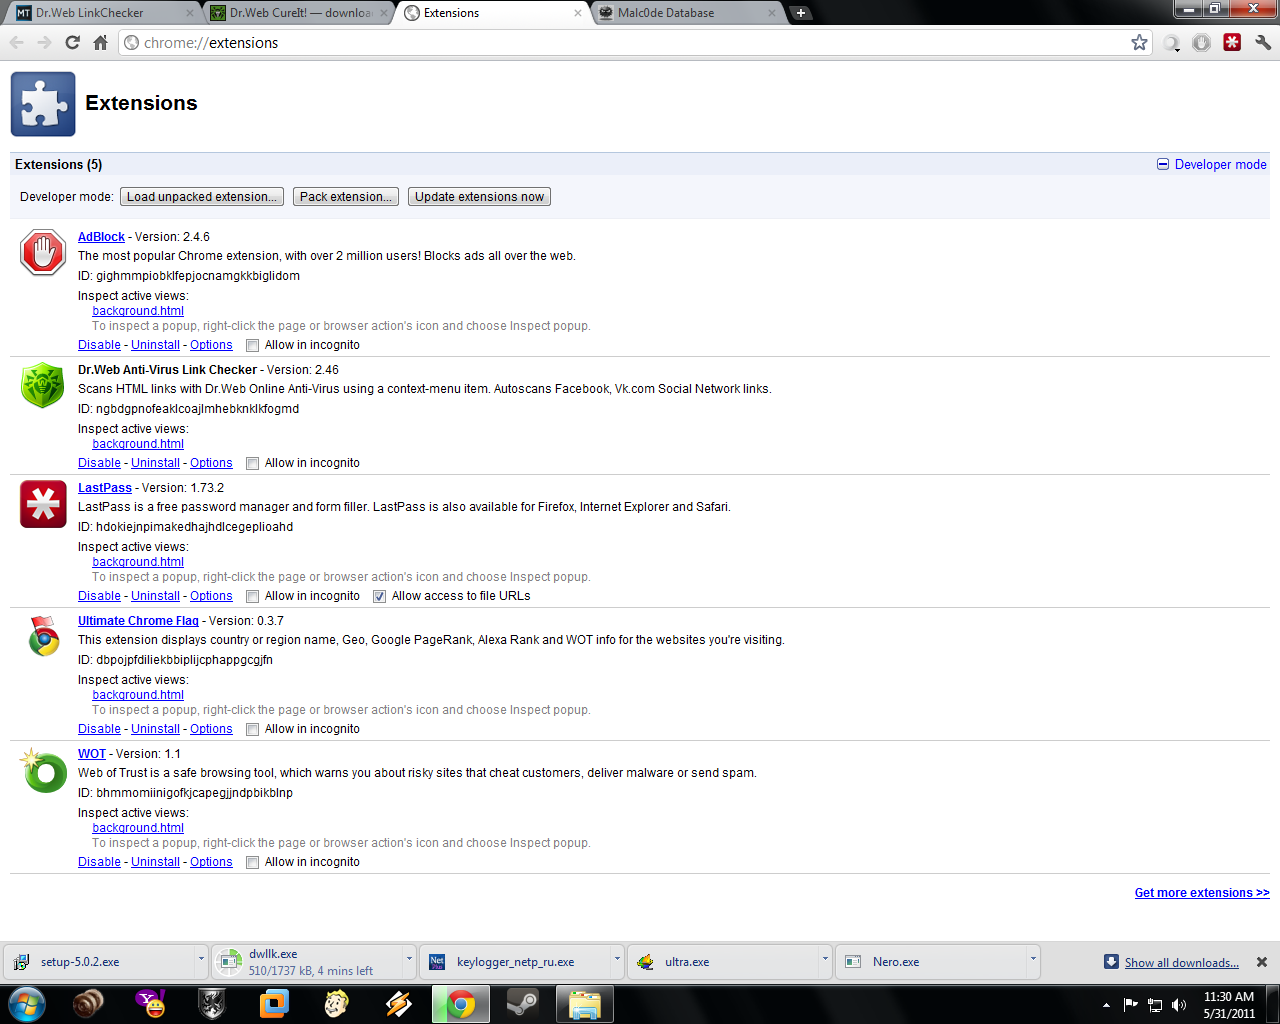Uninstall the AdBlock extension
1280x1024 pixels.
(x=155, y=345)
